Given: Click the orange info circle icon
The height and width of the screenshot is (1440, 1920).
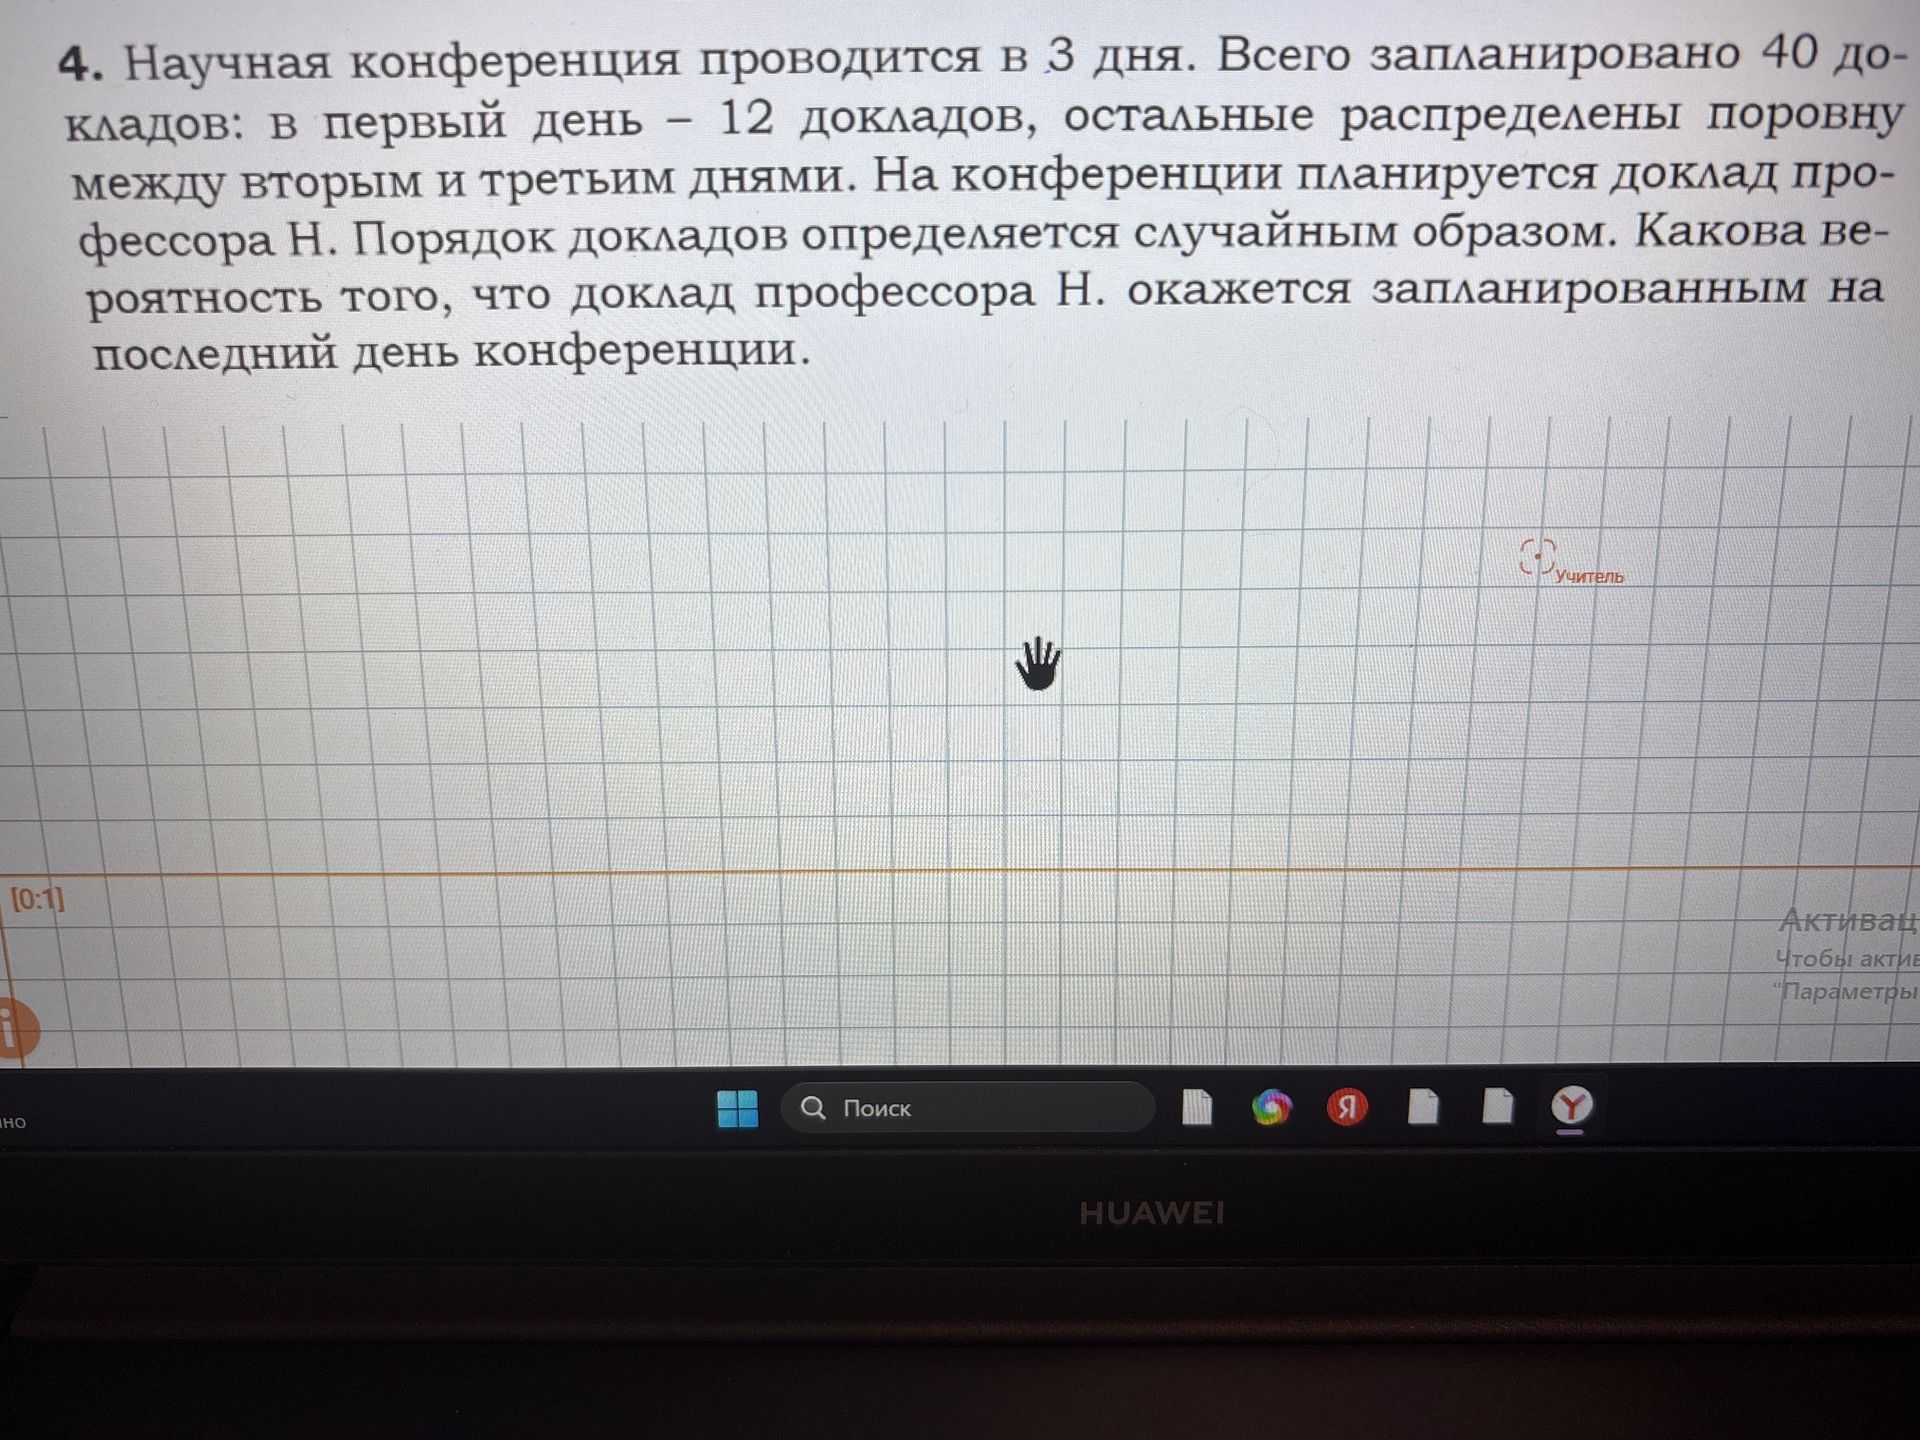Looking at the screenshot, I should point(14,1029).
